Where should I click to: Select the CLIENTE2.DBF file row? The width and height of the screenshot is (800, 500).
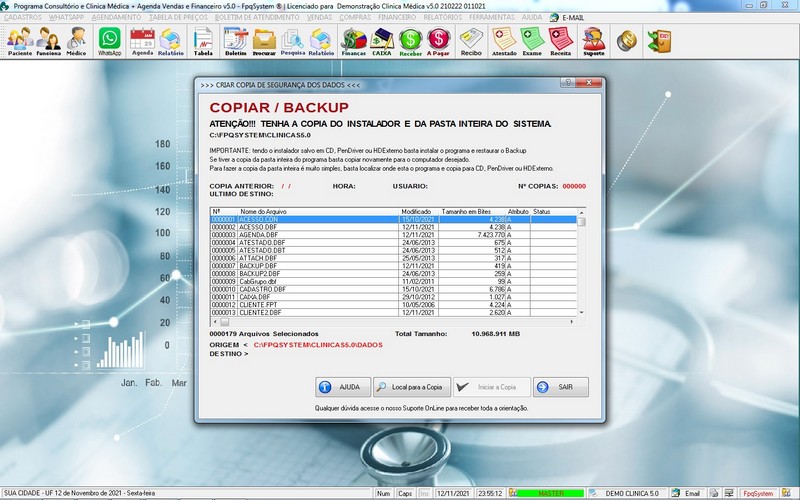tap(393, 312)
